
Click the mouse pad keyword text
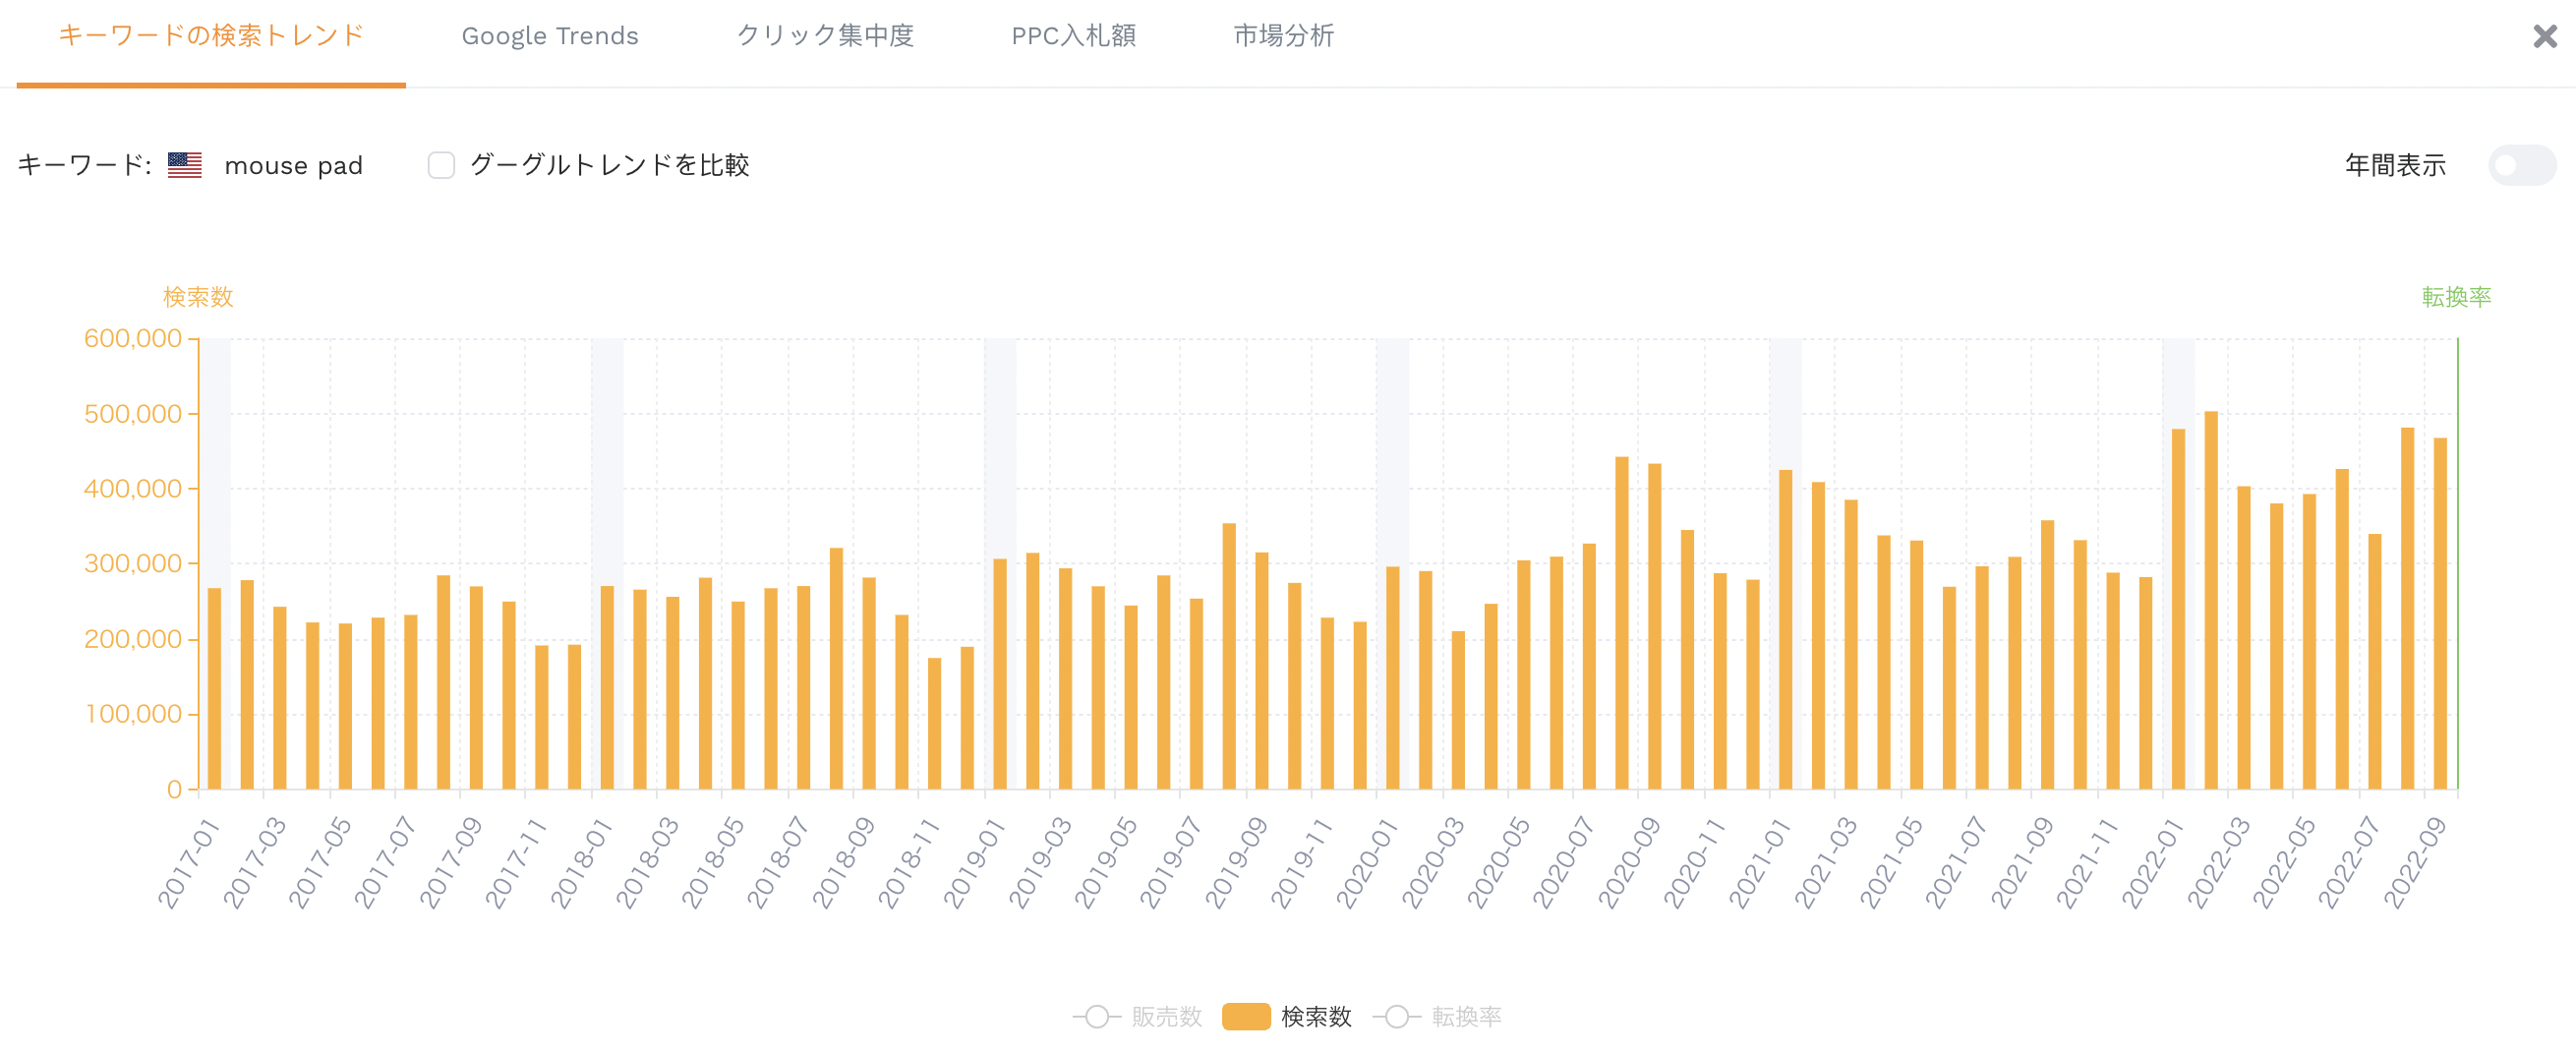(293, 166)
